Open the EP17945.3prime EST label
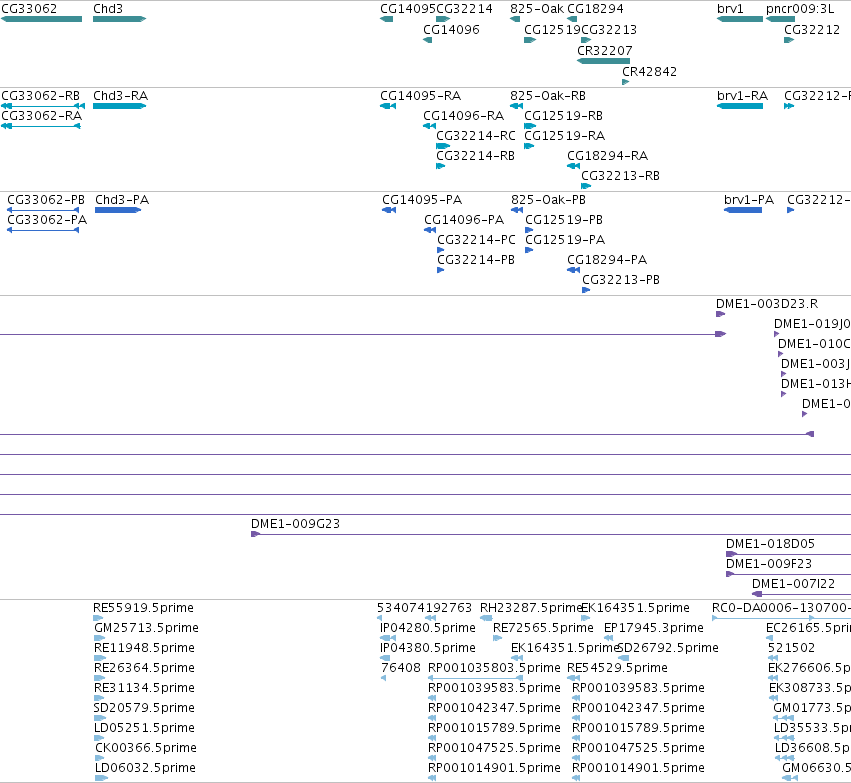Image resolution: width=851 pixels, height=783 pixels. [x=654, y=628]
